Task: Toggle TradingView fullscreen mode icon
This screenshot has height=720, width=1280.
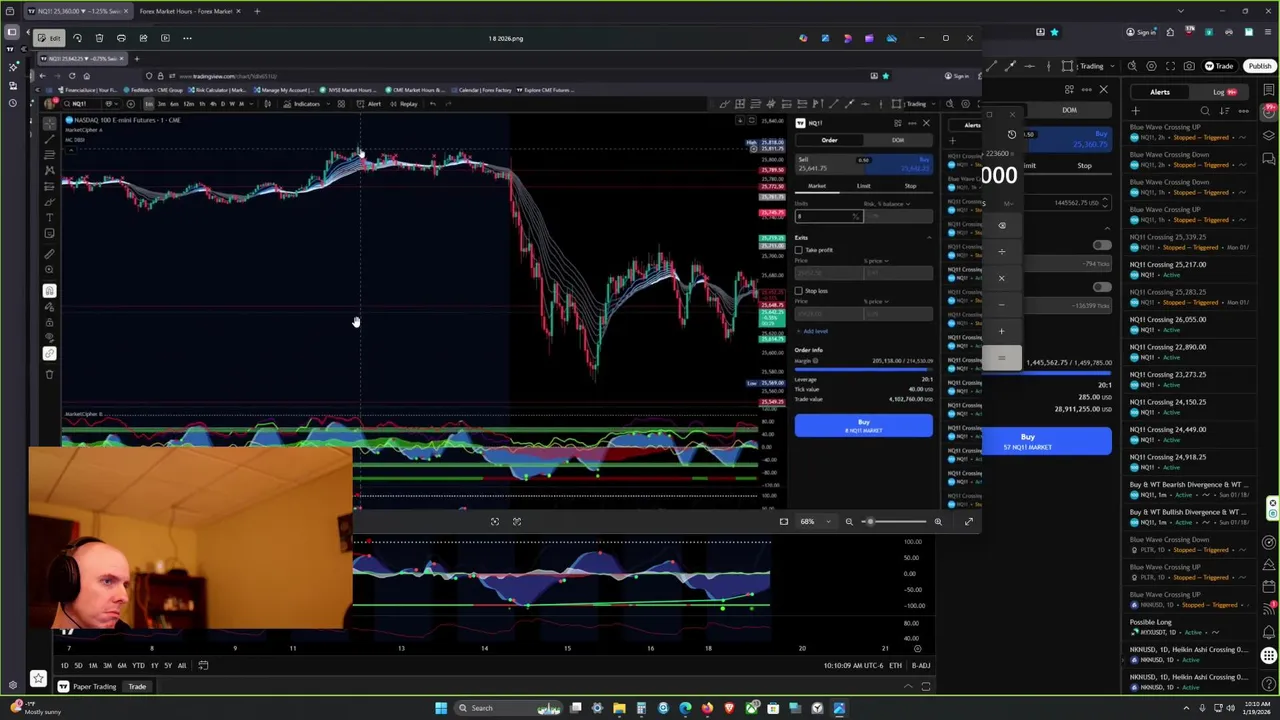Action: (x=1170, y=66)
